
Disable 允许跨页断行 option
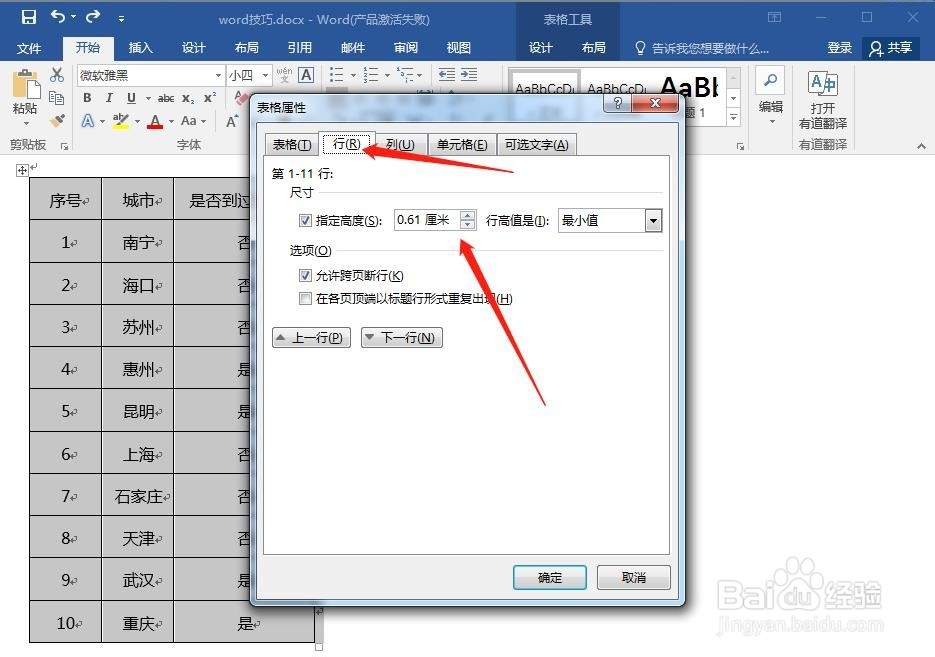[x=305, y=275]
